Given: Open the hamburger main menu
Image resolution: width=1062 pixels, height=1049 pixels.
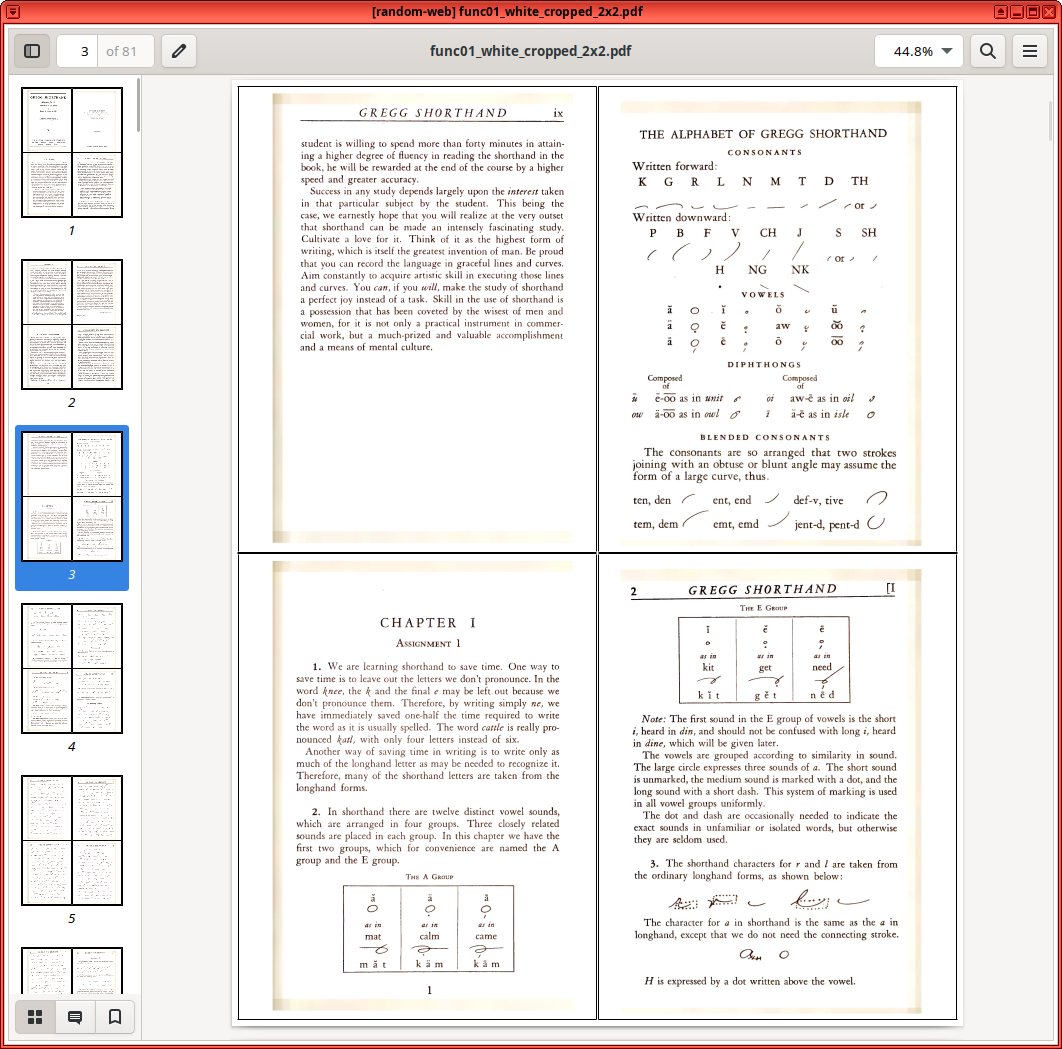Looking at the screenshot, I should pyautogui.click(x=1029, y=51).
